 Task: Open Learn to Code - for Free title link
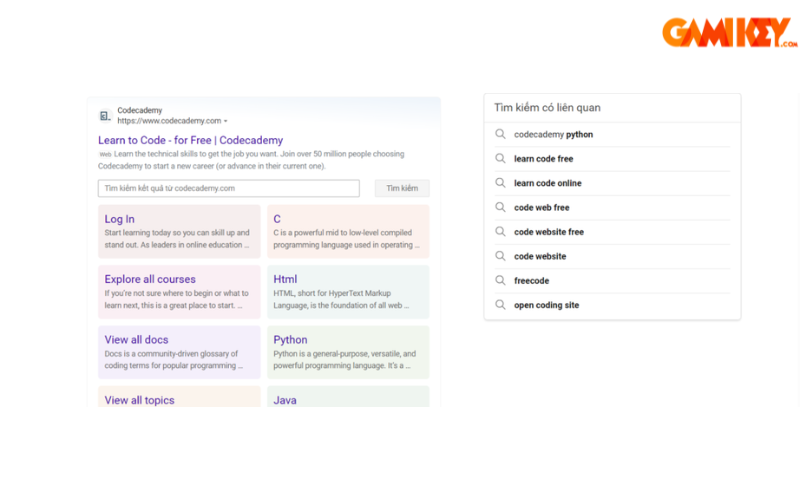tap(190, 141)
